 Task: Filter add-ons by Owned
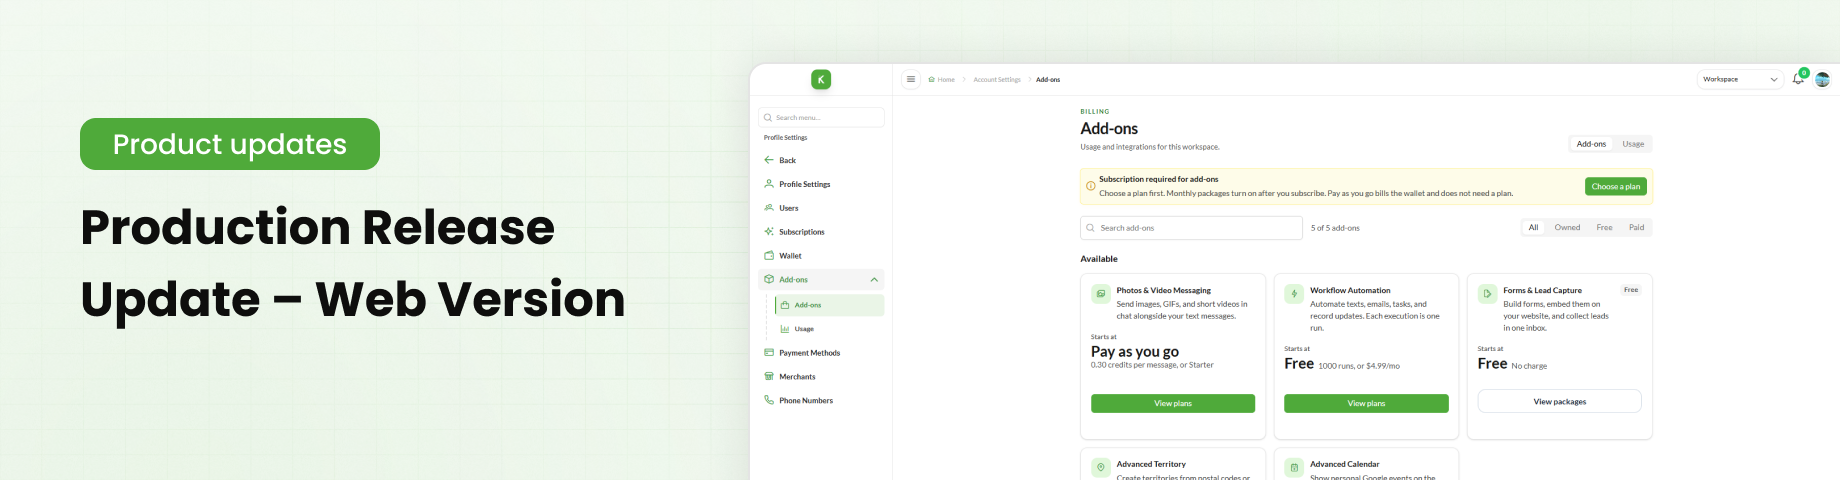(x=1567, y=228)
